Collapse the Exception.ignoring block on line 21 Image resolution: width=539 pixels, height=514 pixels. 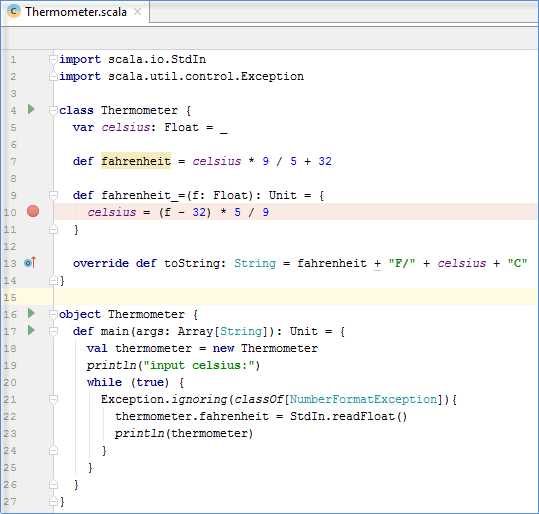53,399
